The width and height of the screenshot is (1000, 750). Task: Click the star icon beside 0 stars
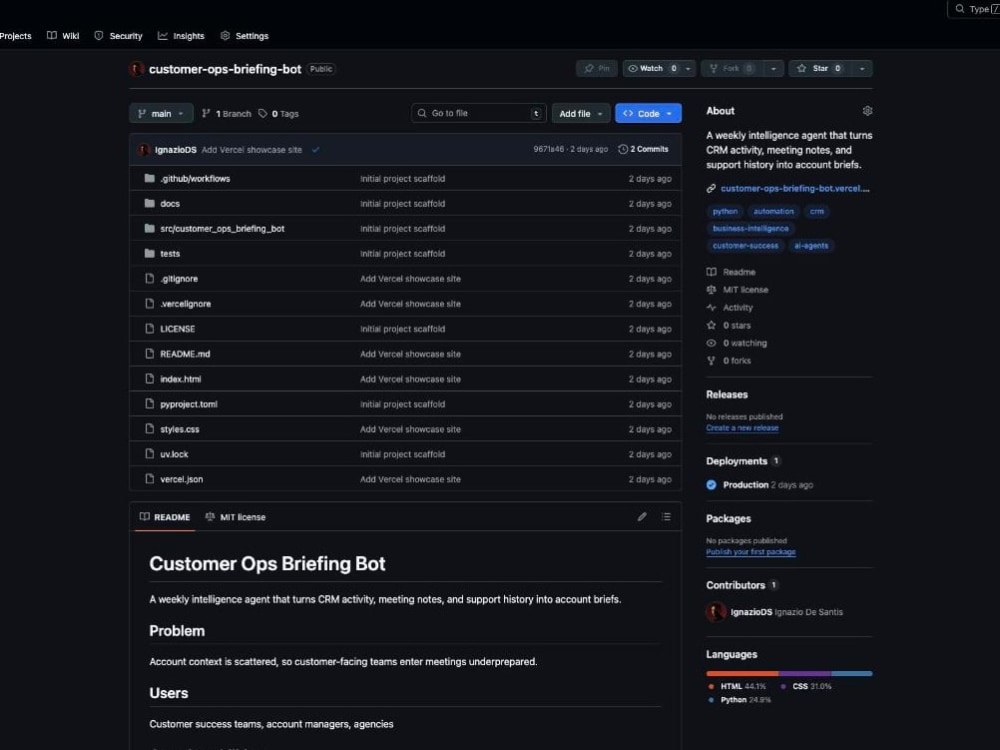click(711, 325)
